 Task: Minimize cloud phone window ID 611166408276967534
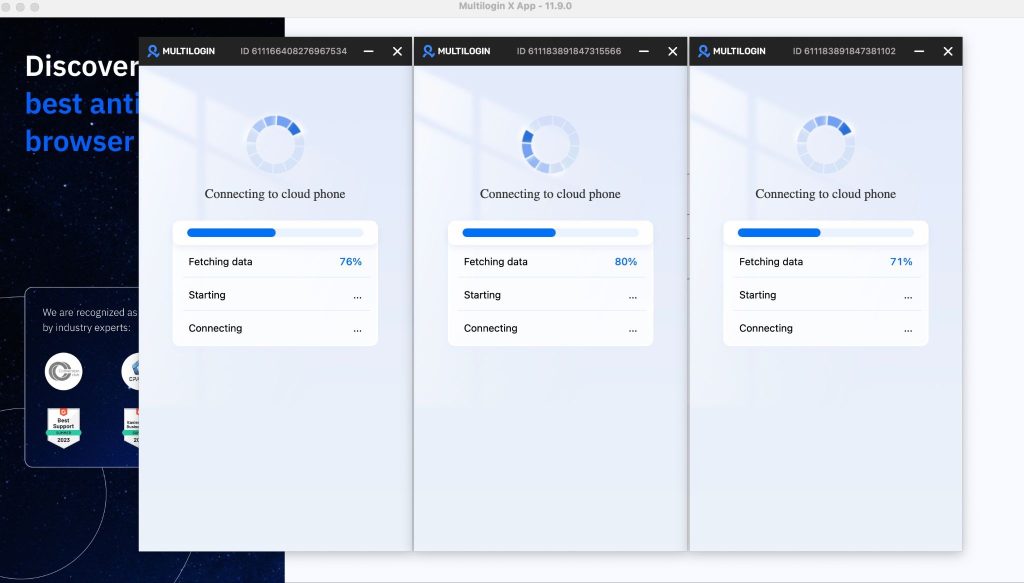[x=368, y=51]
